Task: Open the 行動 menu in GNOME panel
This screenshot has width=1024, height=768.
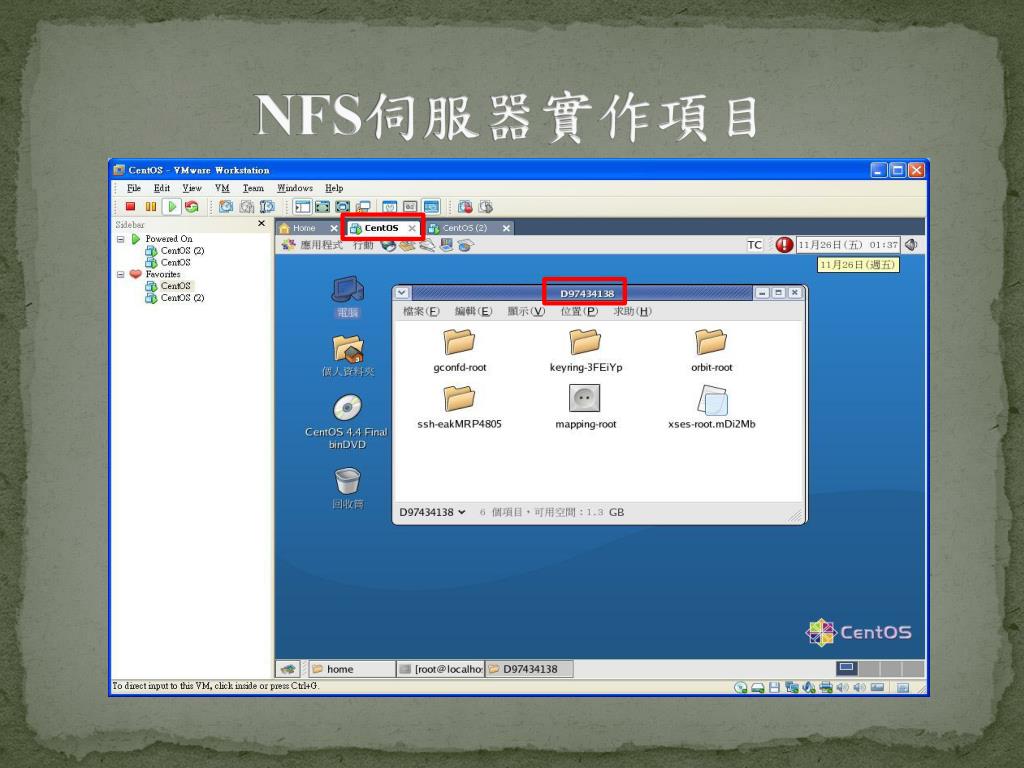Action: pyautogui.click(x=363, y=245)
